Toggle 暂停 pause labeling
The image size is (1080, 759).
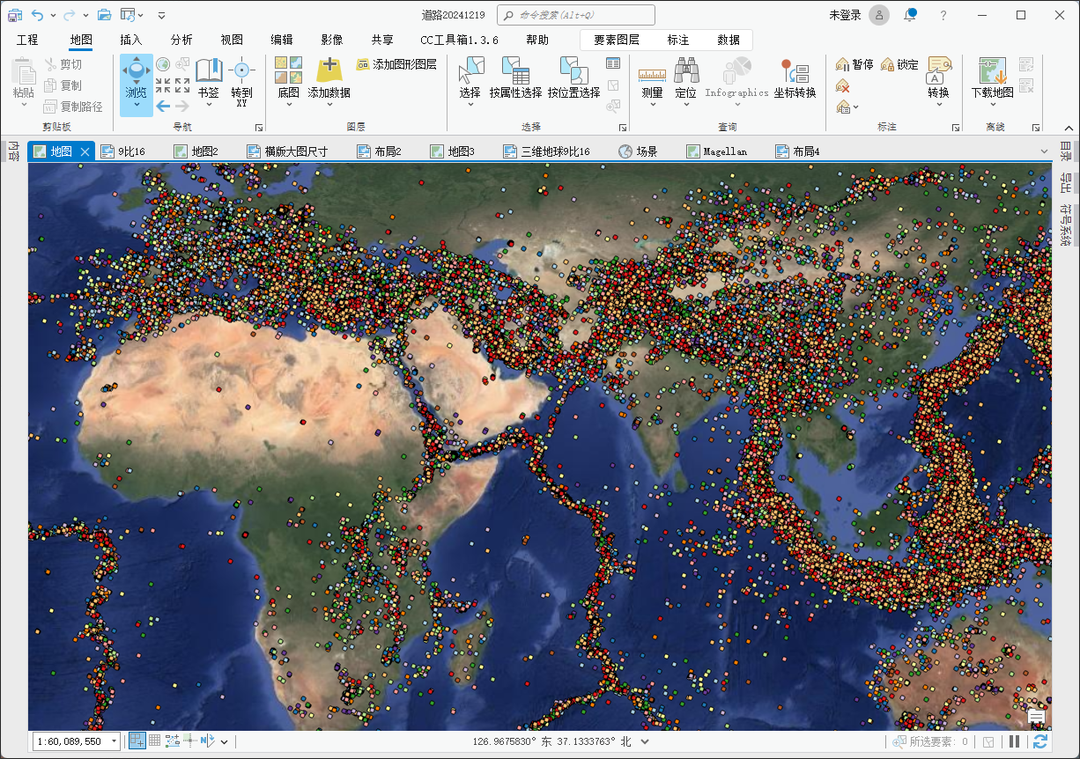click(x=854, y=65)
